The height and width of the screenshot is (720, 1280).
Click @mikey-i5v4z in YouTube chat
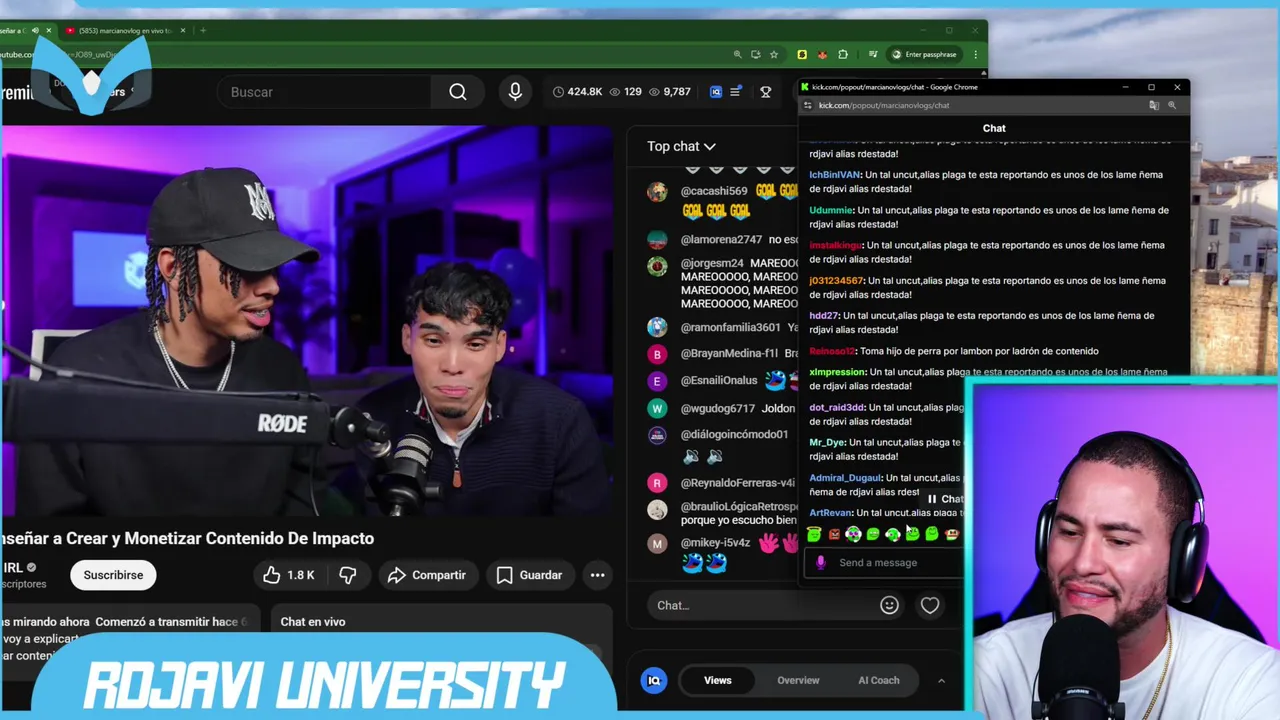[715, 543]
